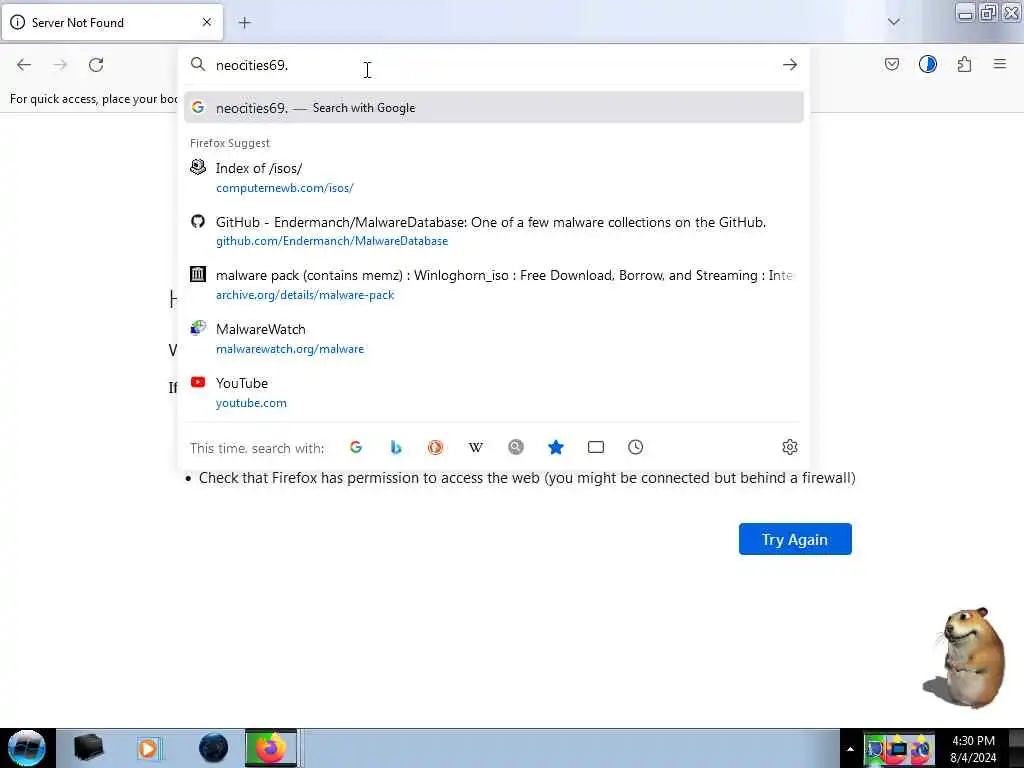This screenshot has height=768, width=1024.
Task: Search bookmarks with the star icon
Action: tap(556, 447)
